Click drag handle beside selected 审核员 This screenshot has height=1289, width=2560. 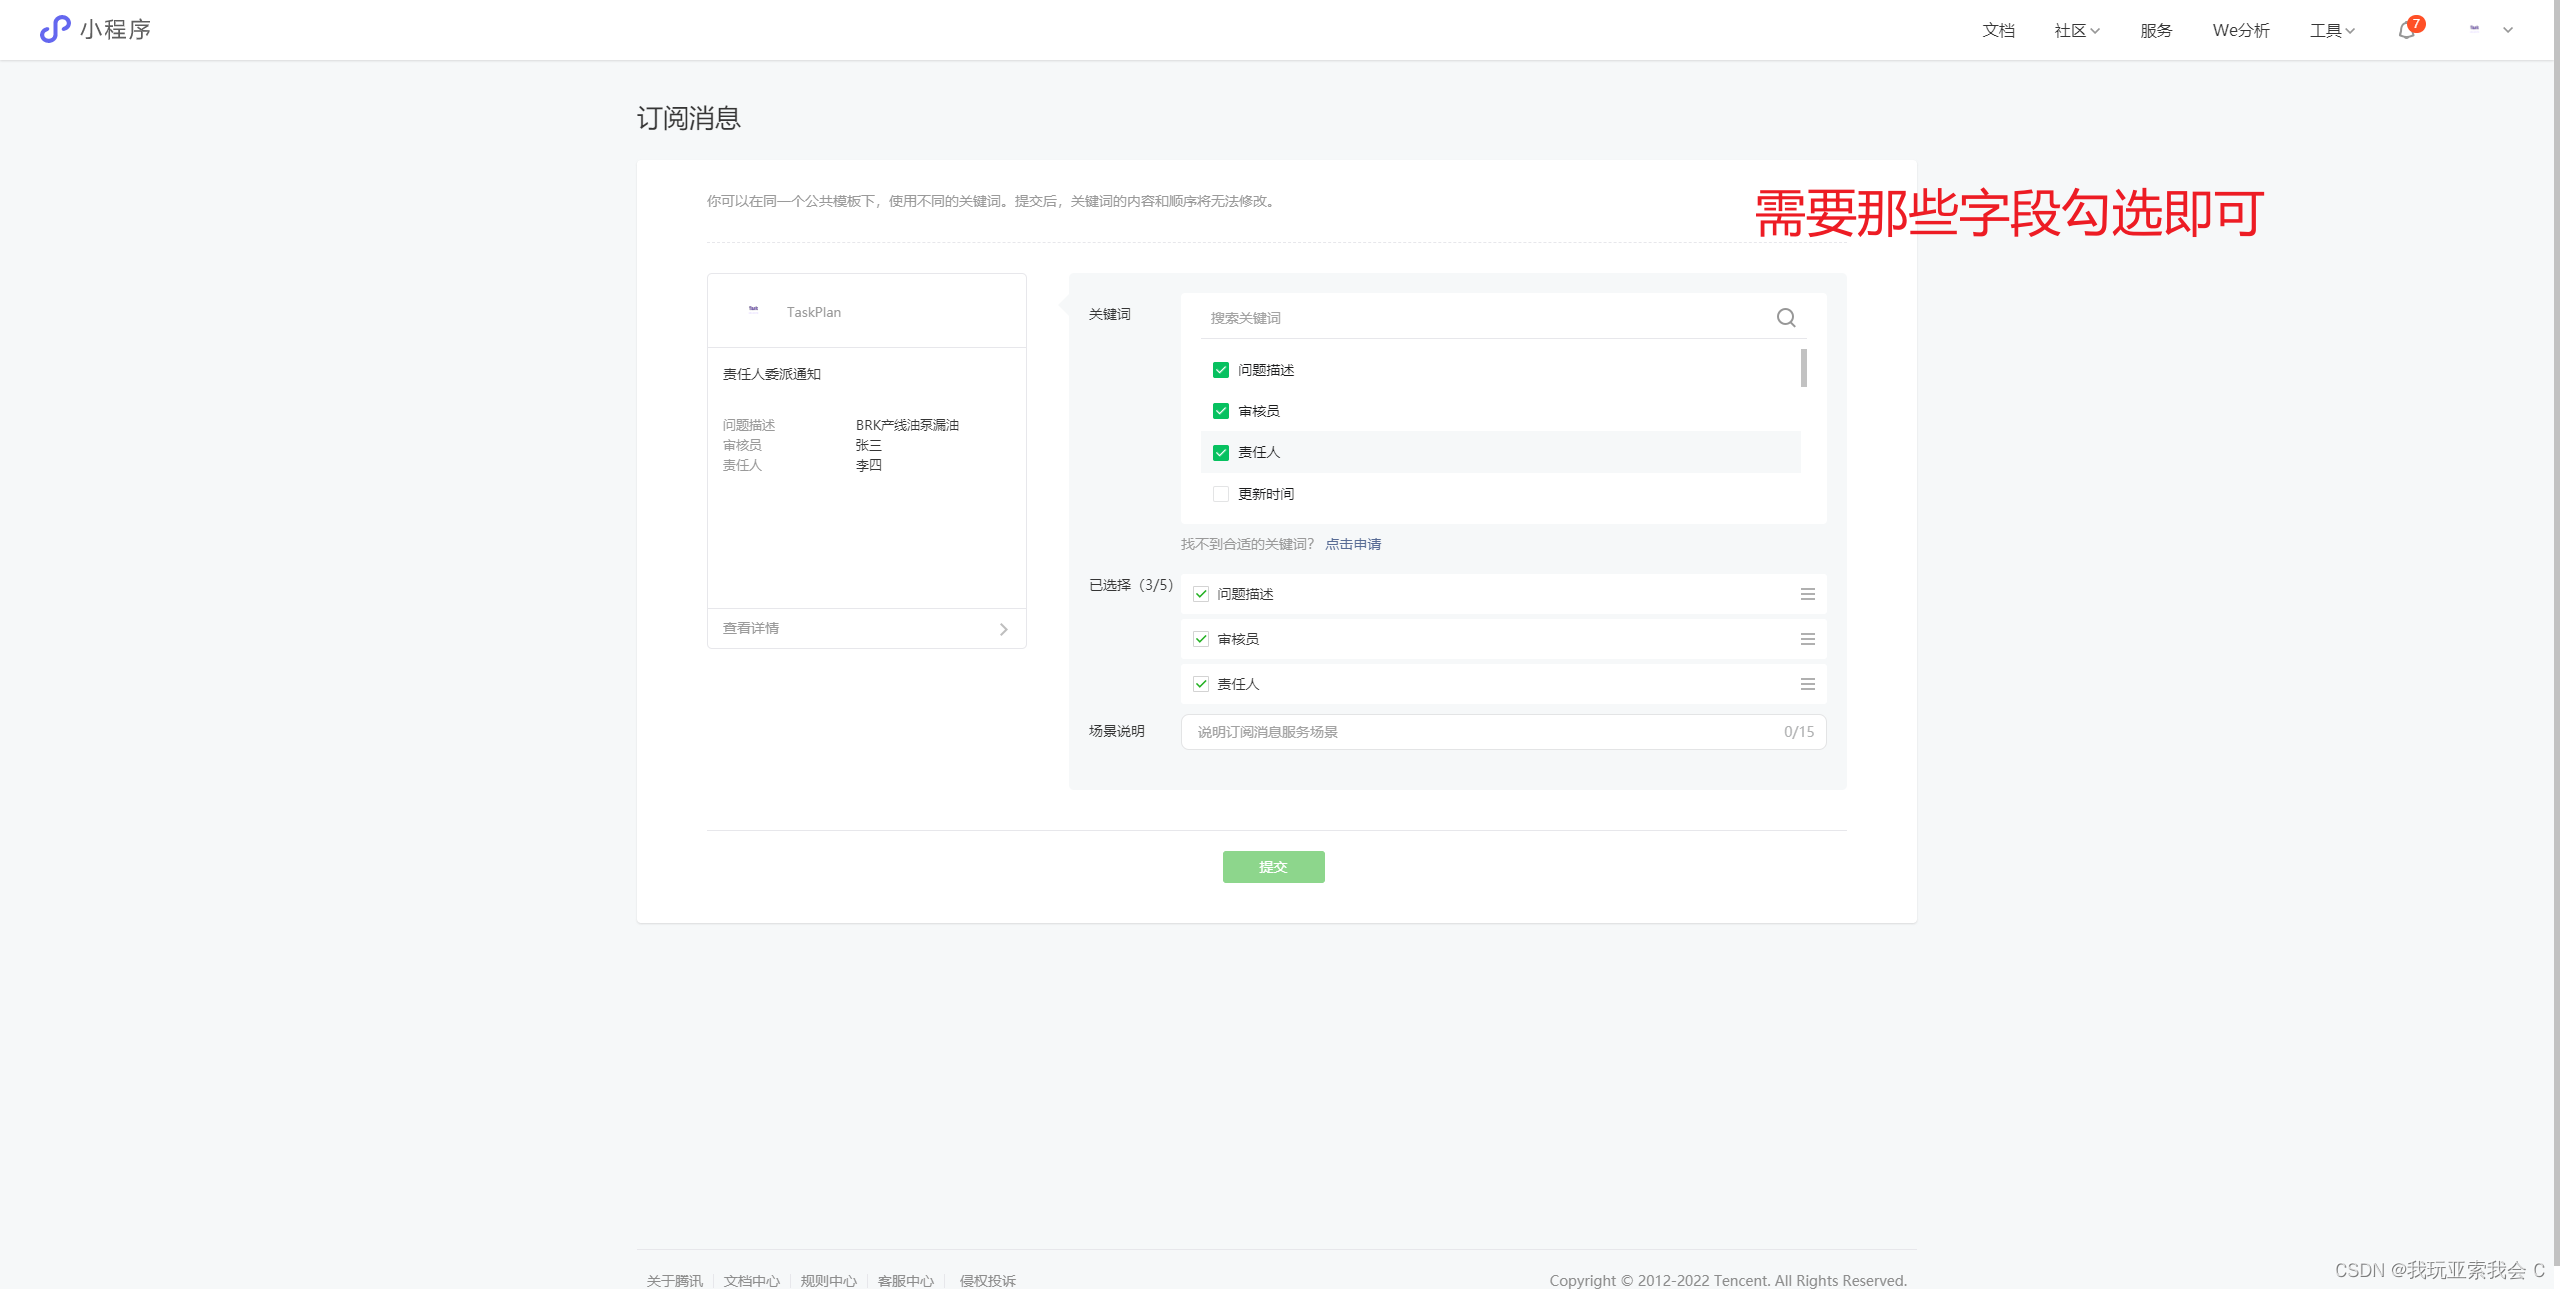(1807, 639)
